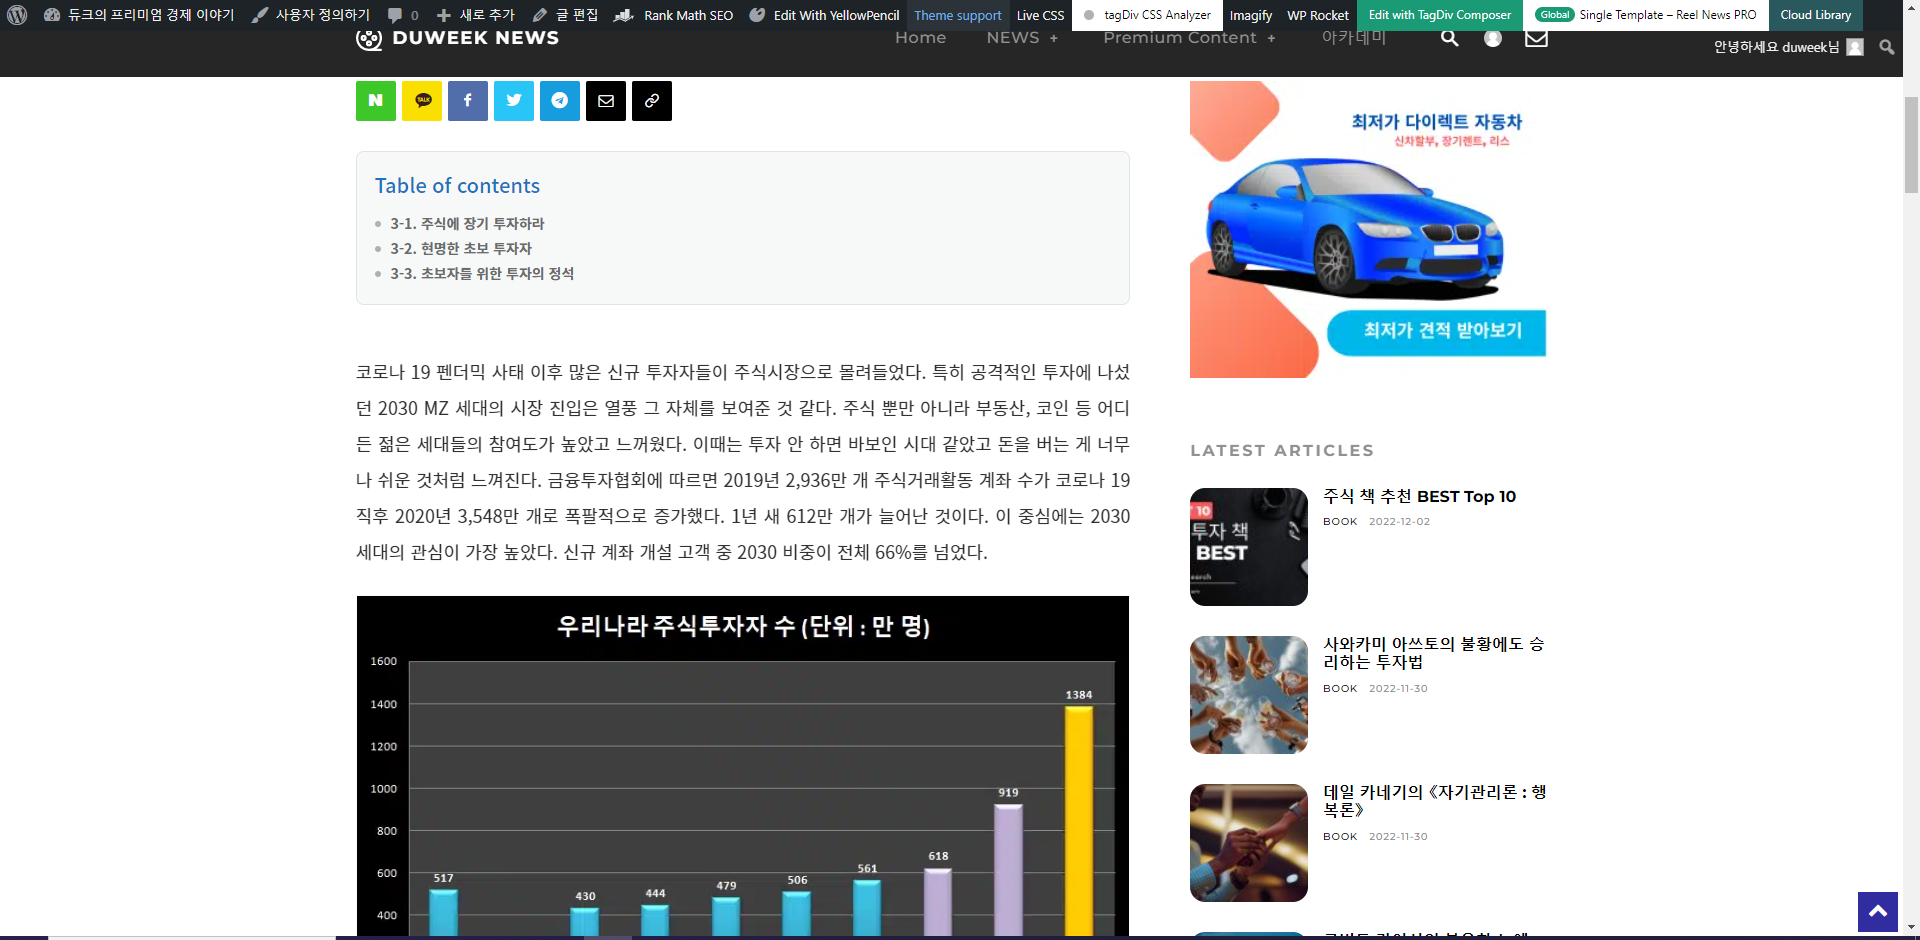Share article via KakaoTalk yellow button
The width and height of the screenshot is (1920, 940).
pos(422,101)
